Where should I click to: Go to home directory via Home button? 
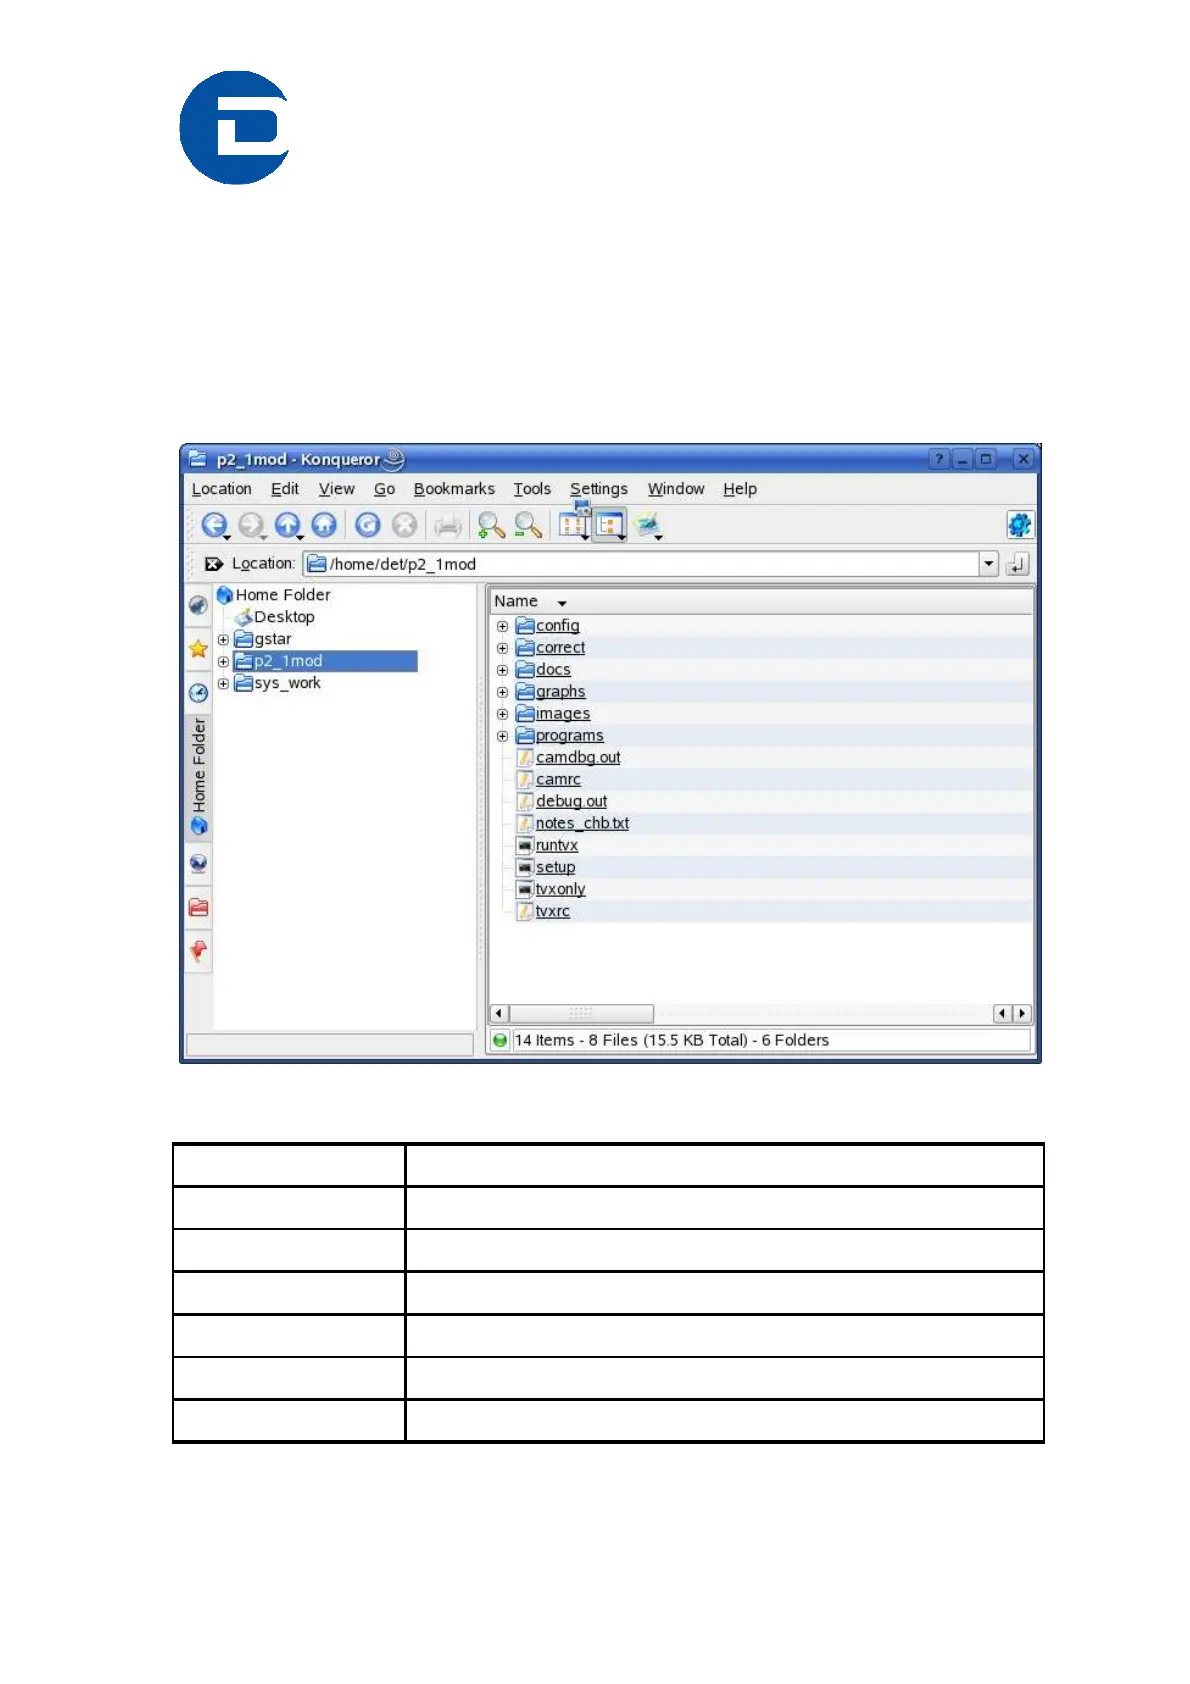tap(324, 525)
